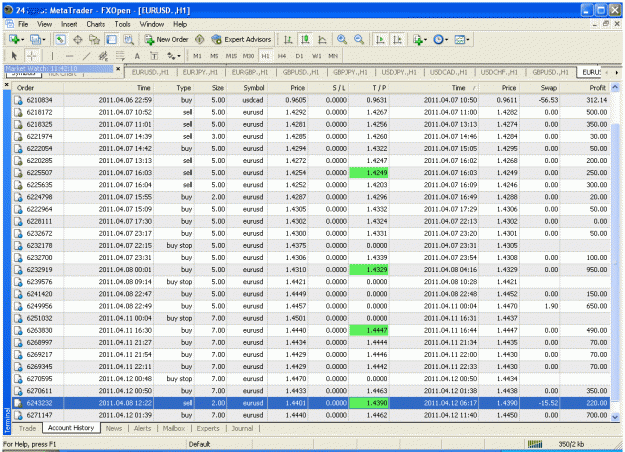Click the Zoom Out magnifier

pos(359,39)
